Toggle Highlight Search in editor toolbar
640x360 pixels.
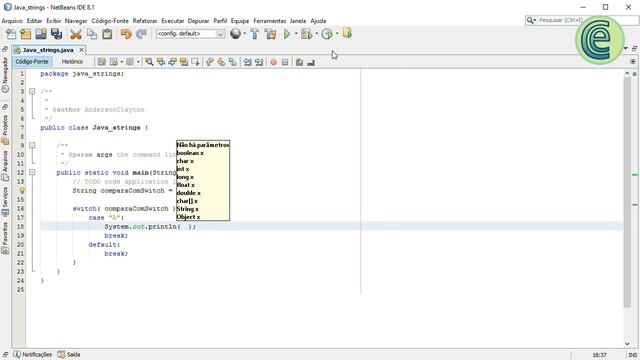[x=184, y=62]
